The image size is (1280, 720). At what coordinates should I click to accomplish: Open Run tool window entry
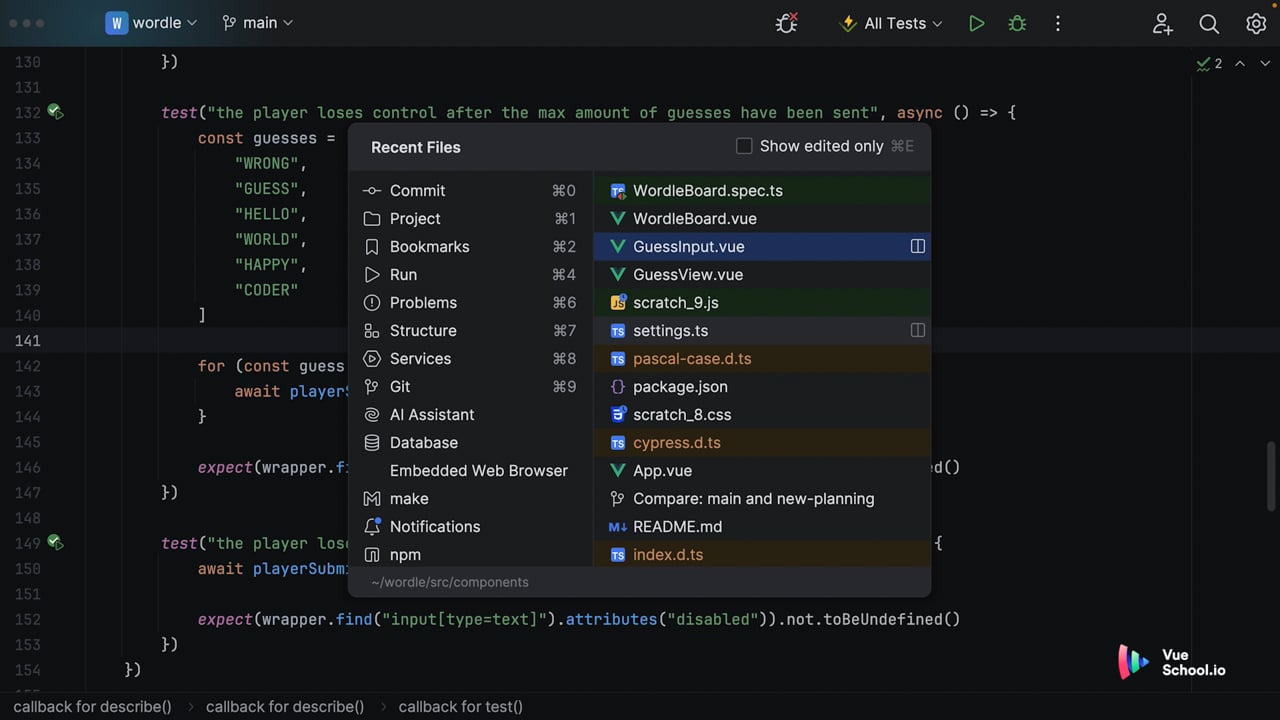tap(470, 274)
